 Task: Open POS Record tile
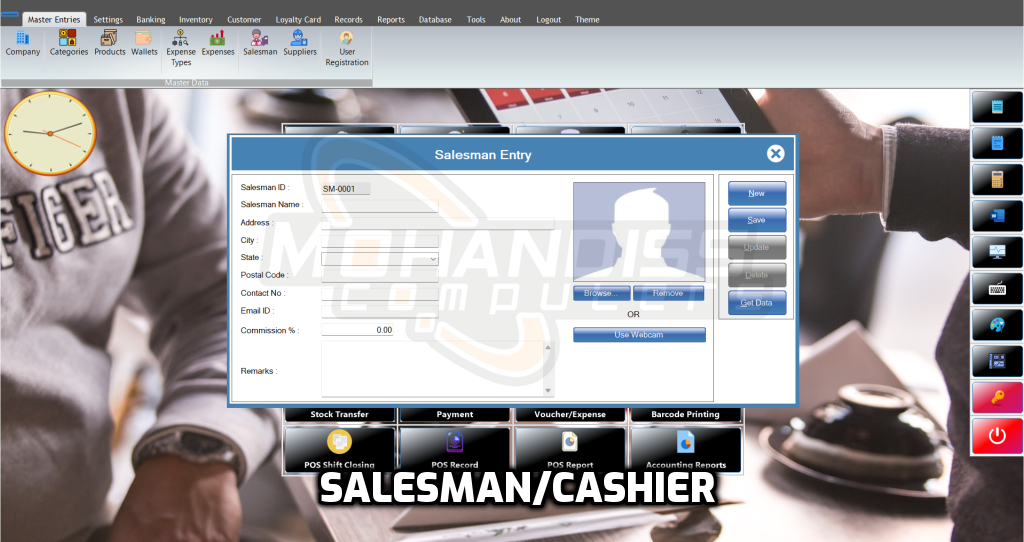click(455, 450)
